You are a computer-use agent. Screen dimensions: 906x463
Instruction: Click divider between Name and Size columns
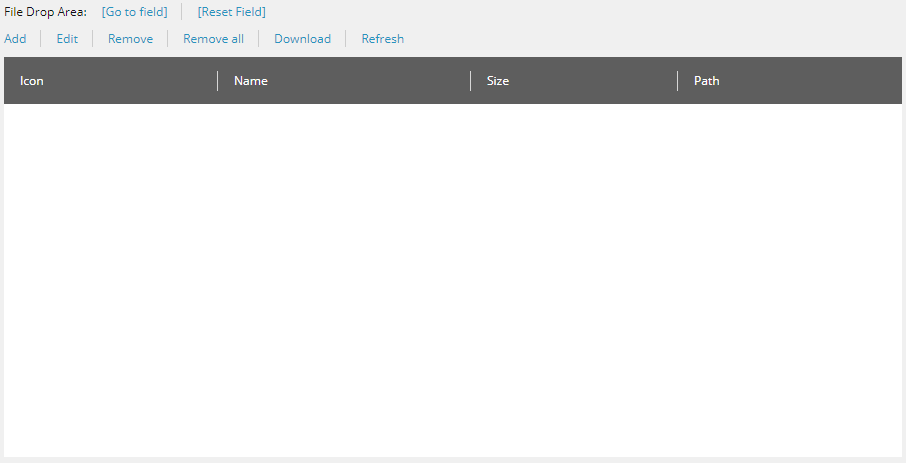click(470, 81)
